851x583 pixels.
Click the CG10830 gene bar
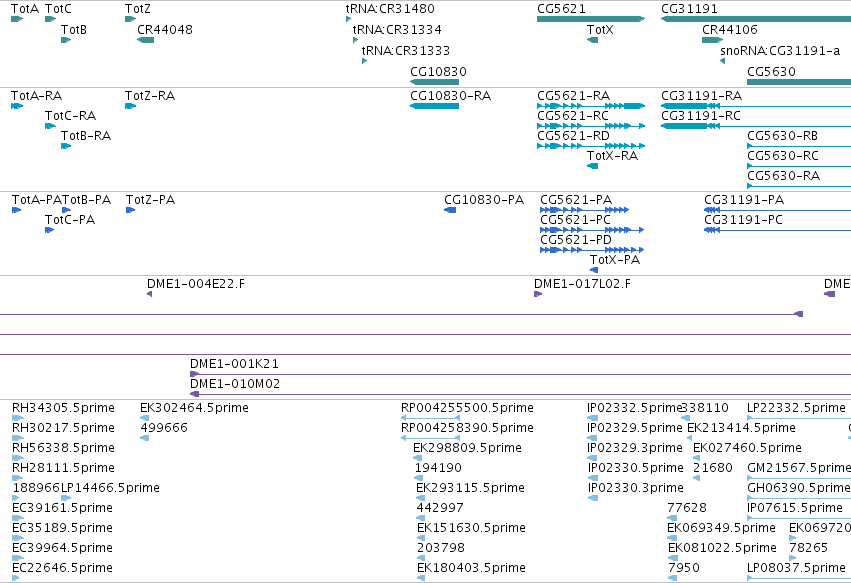[x=434, y=82]
